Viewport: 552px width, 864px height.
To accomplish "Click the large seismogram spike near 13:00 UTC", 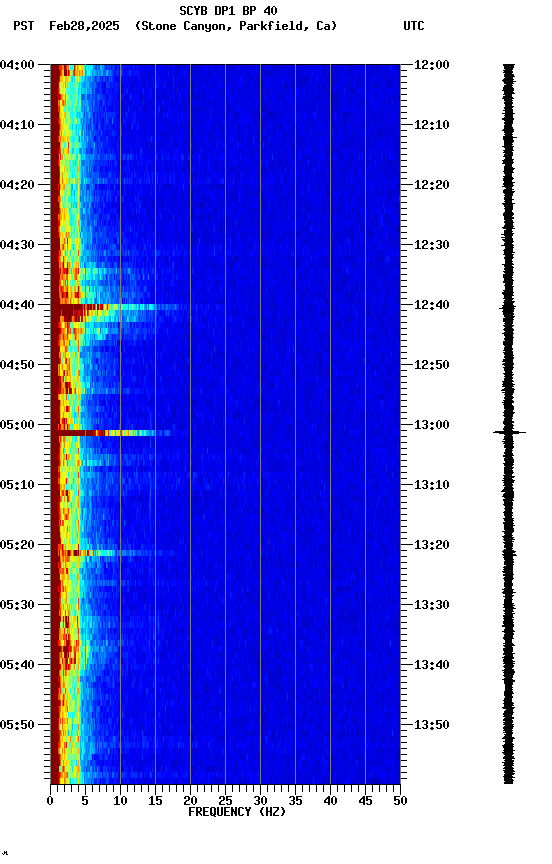I will tap(509, 433).
